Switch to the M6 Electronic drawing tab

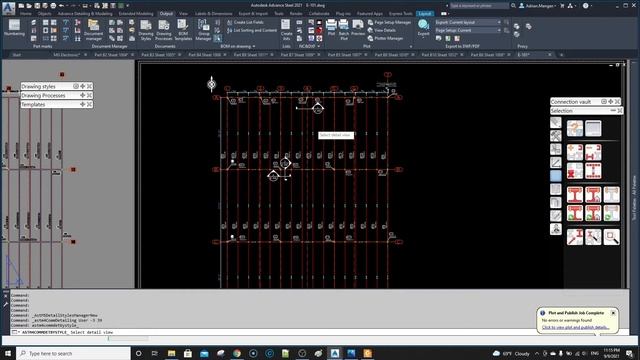pos(67,55)
